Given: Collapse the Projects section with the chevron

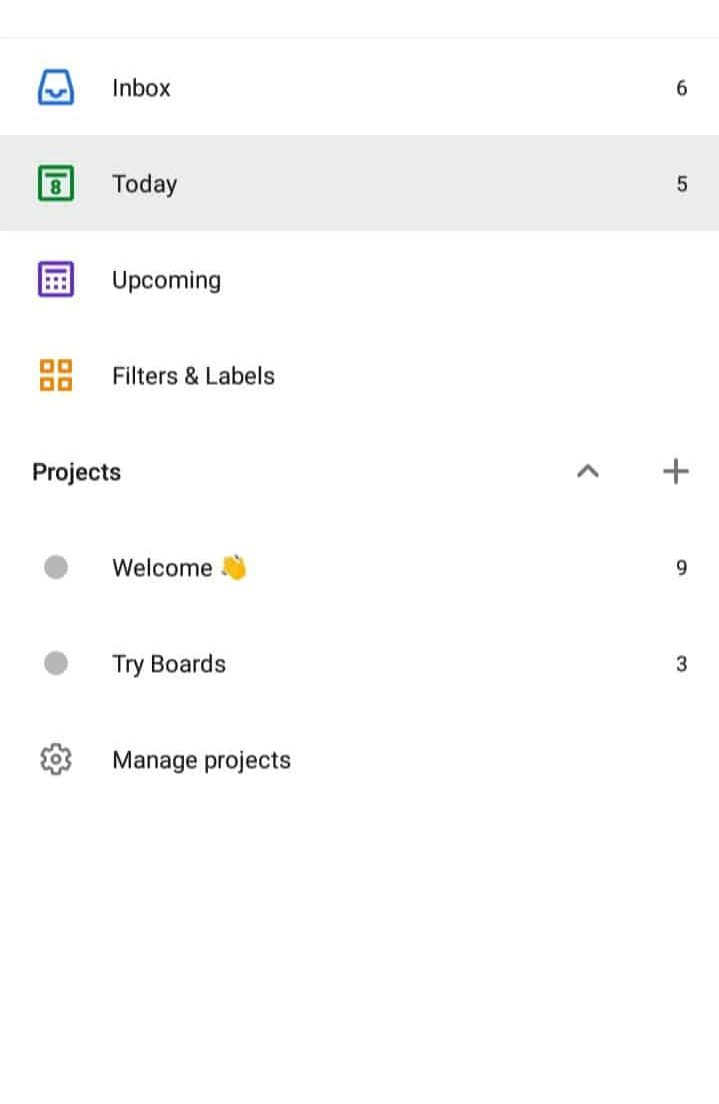Looking at the screenshot, I should [x=588, y=471].
